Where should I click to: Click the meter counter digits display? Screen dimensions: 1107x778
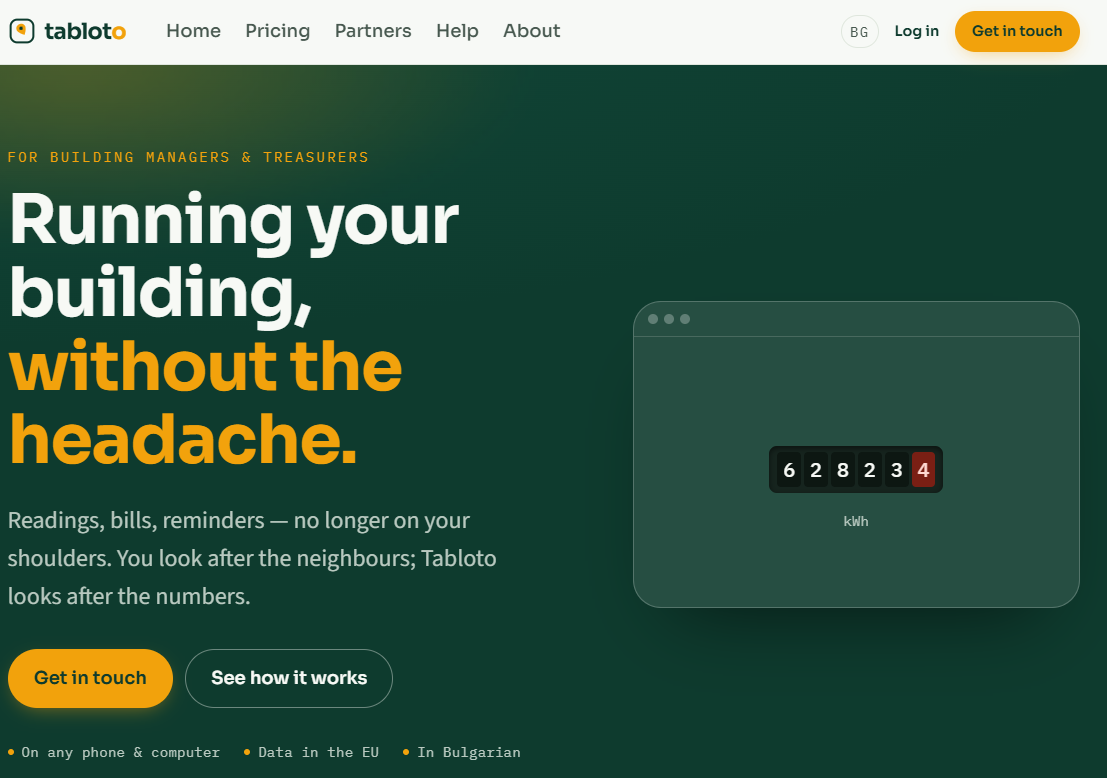coord(856,469)
